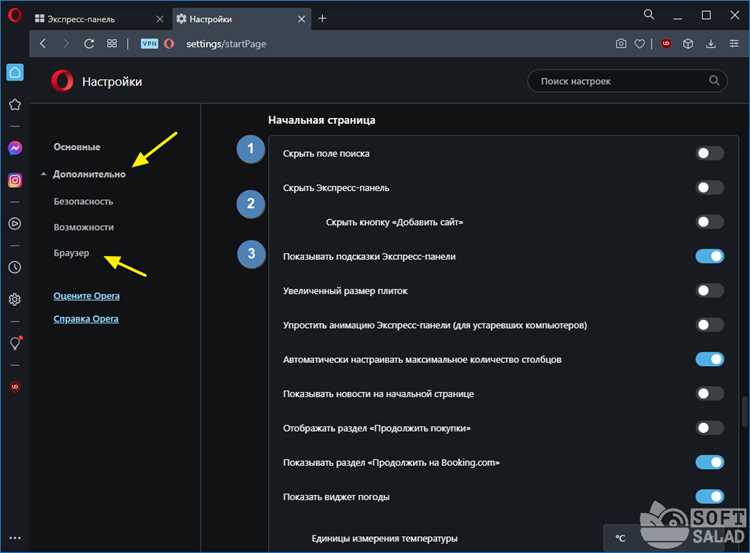Image resolution: width=750 pixels, height=553 pixels.
Task: Close the 'Экспресс-панель' tab
Action: coord(160,19)
